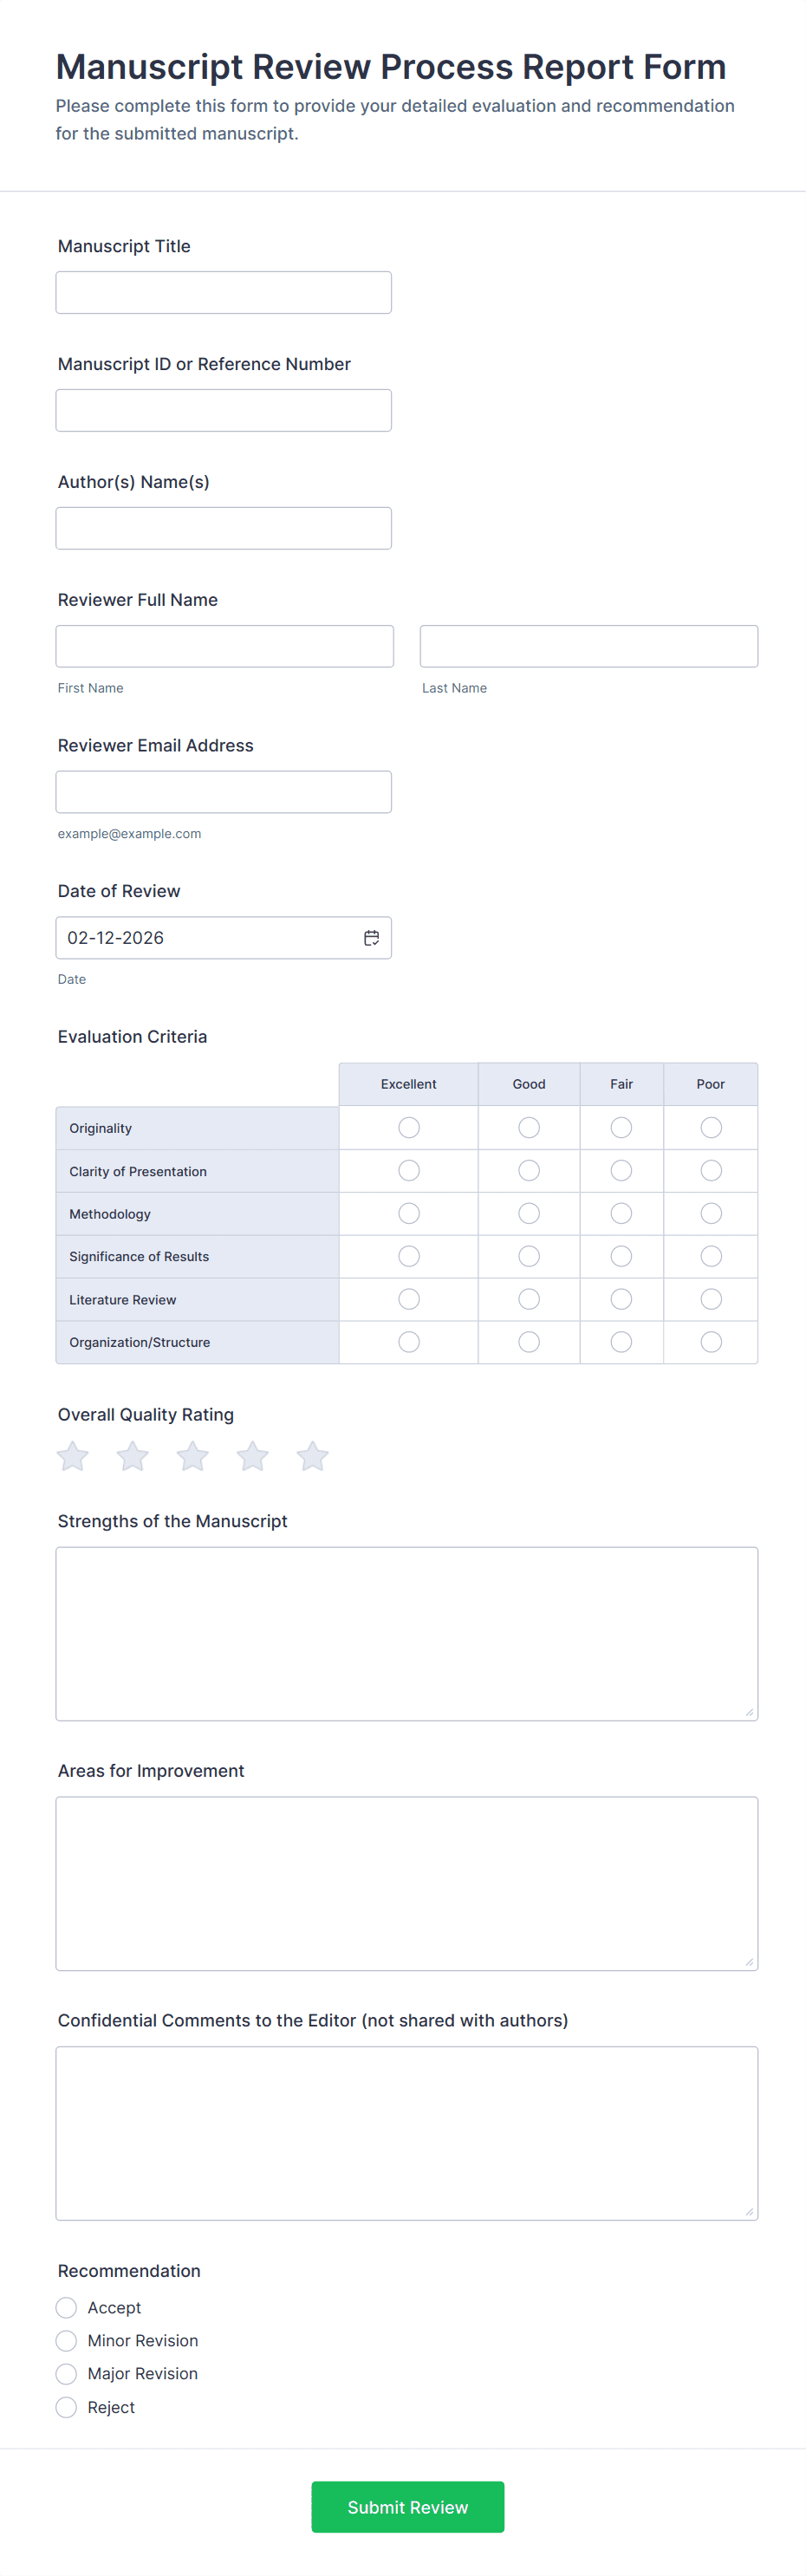Rate overall quality with the fourth star
The height and width of the screenshot is (2576, 806).
click(253, 1456)
